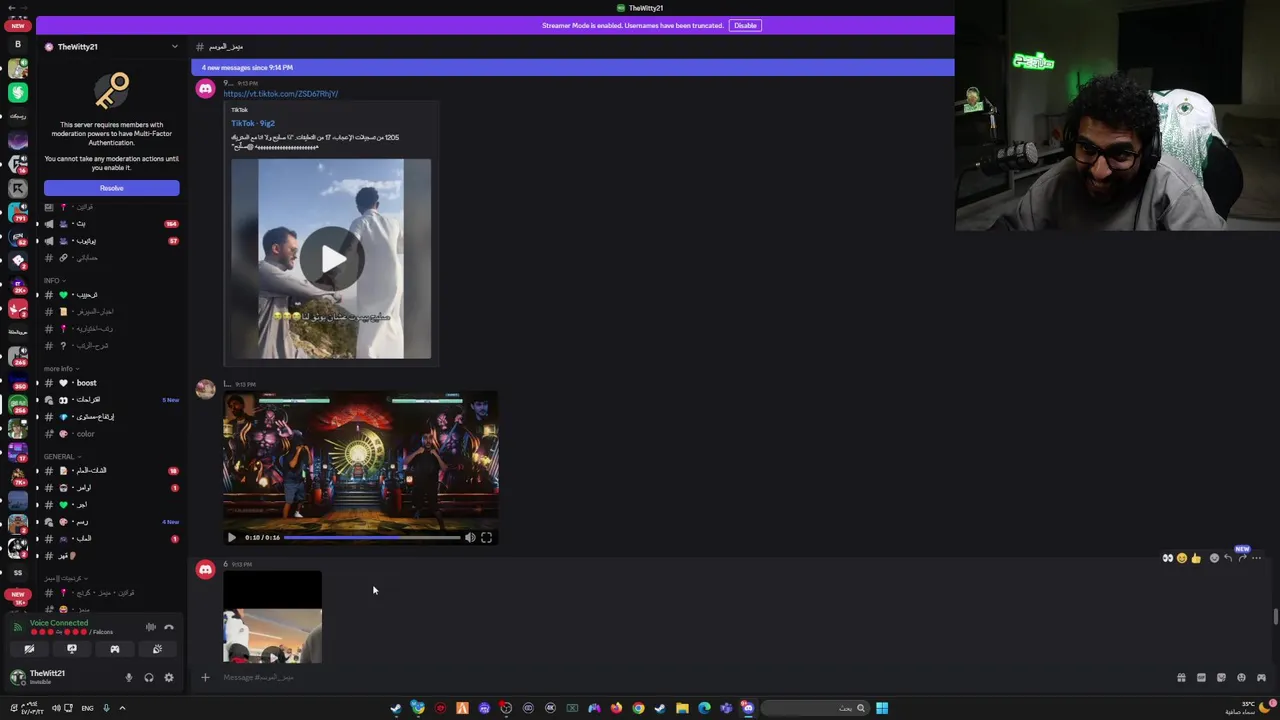
Task: Open the apps controller icon in message bar
Action: click(1261, 677)
